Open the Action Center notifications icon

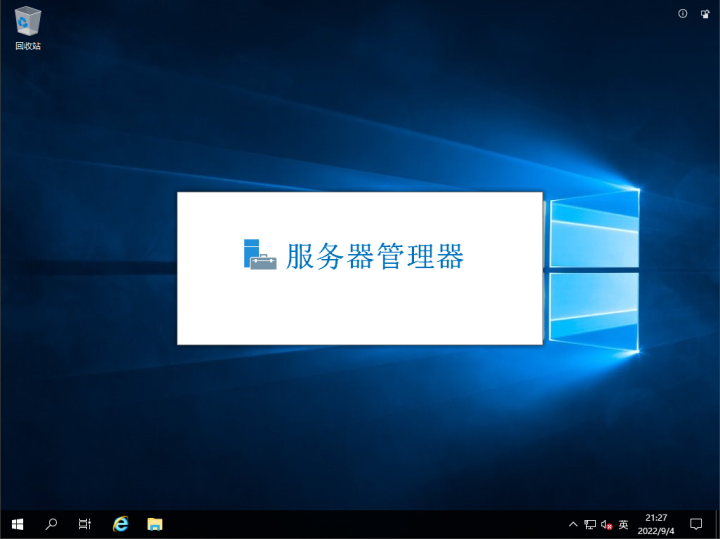(x=696, y=524)
